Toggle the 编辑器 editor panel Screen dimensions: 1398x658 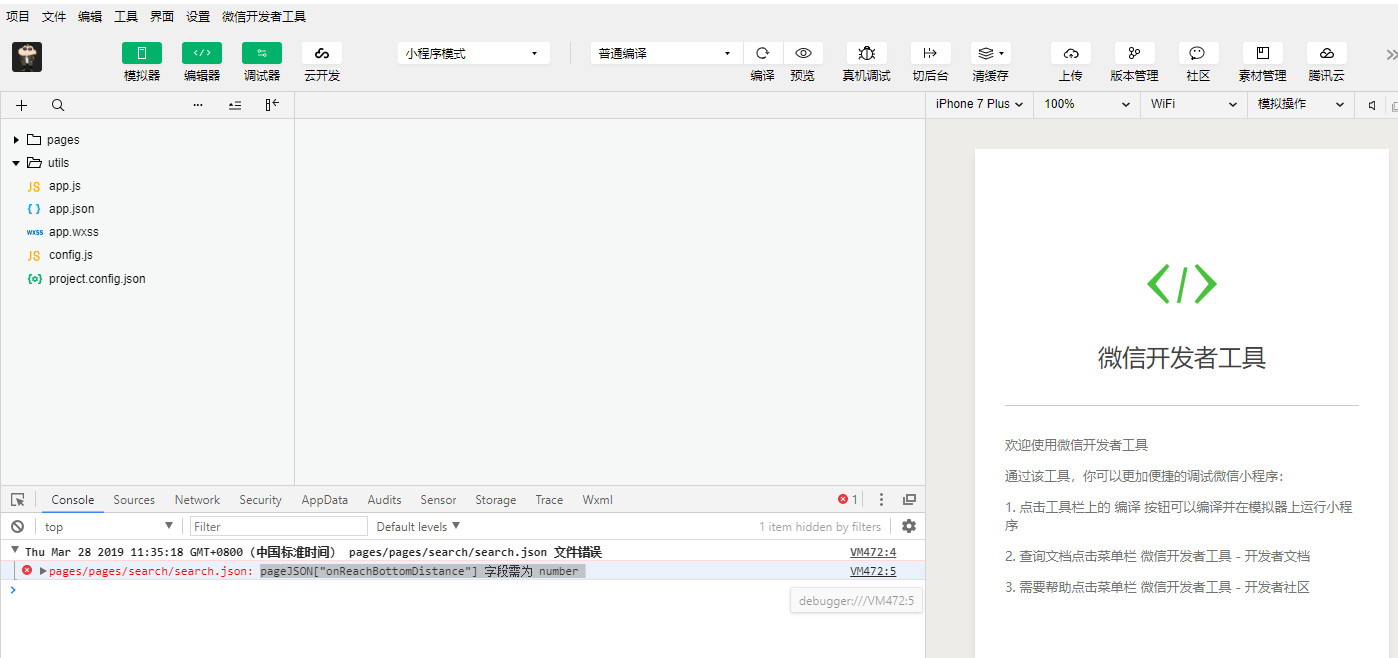(202, 53)
